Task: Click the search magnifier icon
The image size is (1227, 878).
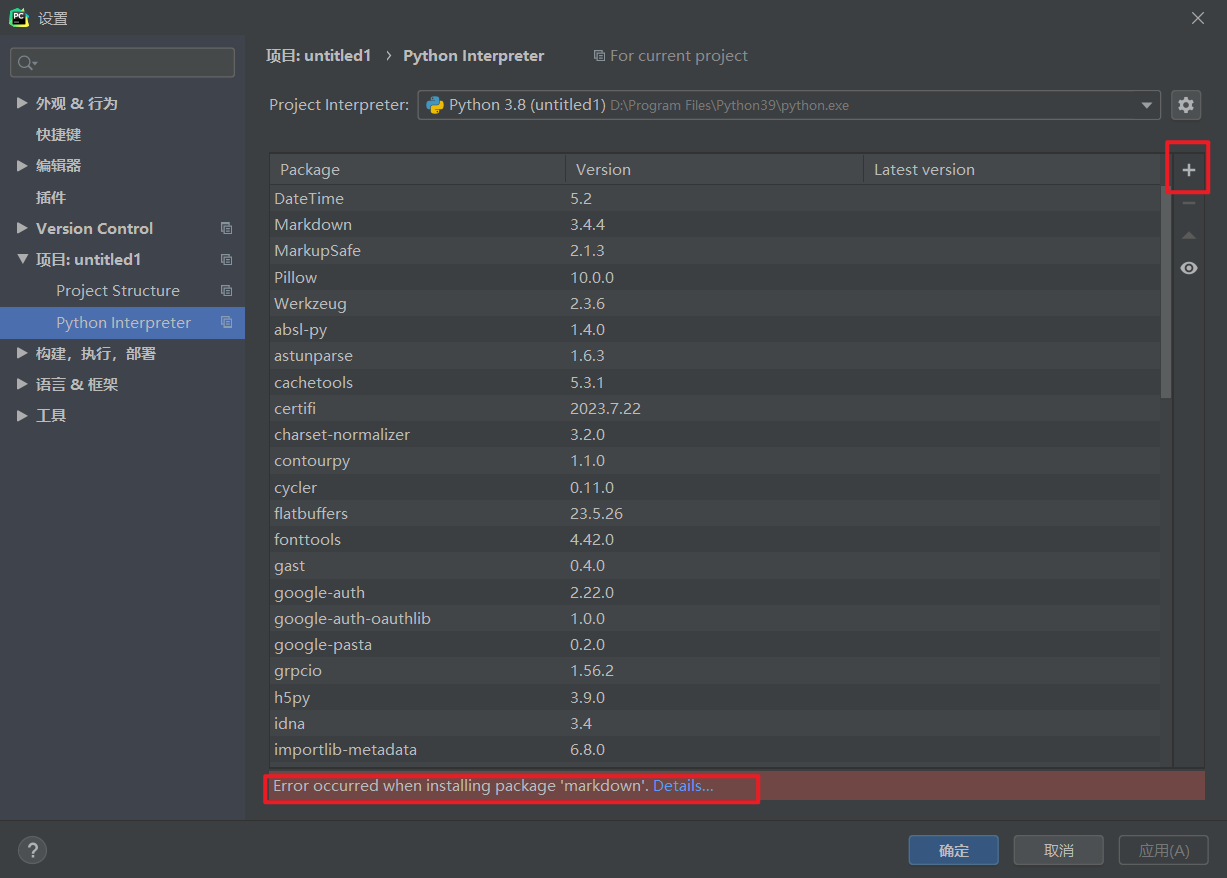Action: point(27,63)
